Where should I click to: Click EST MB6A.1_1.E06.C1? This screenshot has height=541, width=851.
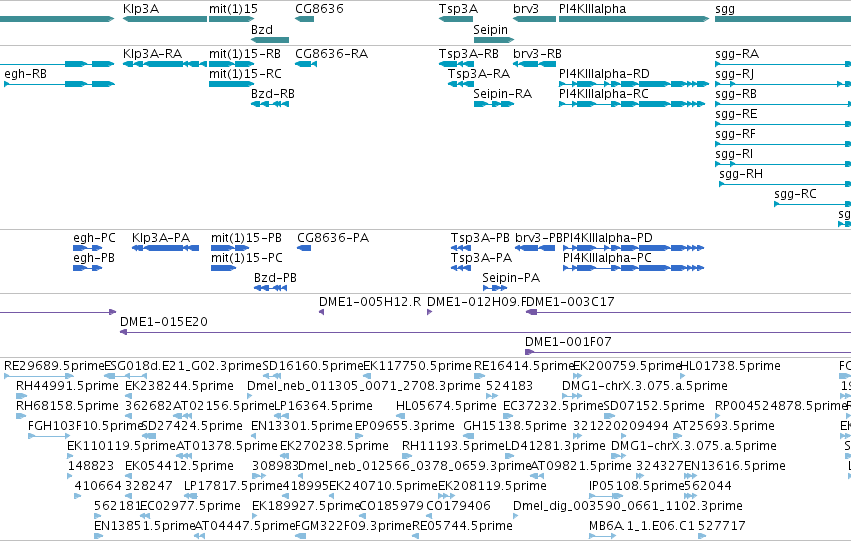pyautogui.click(x=602, y=536)
